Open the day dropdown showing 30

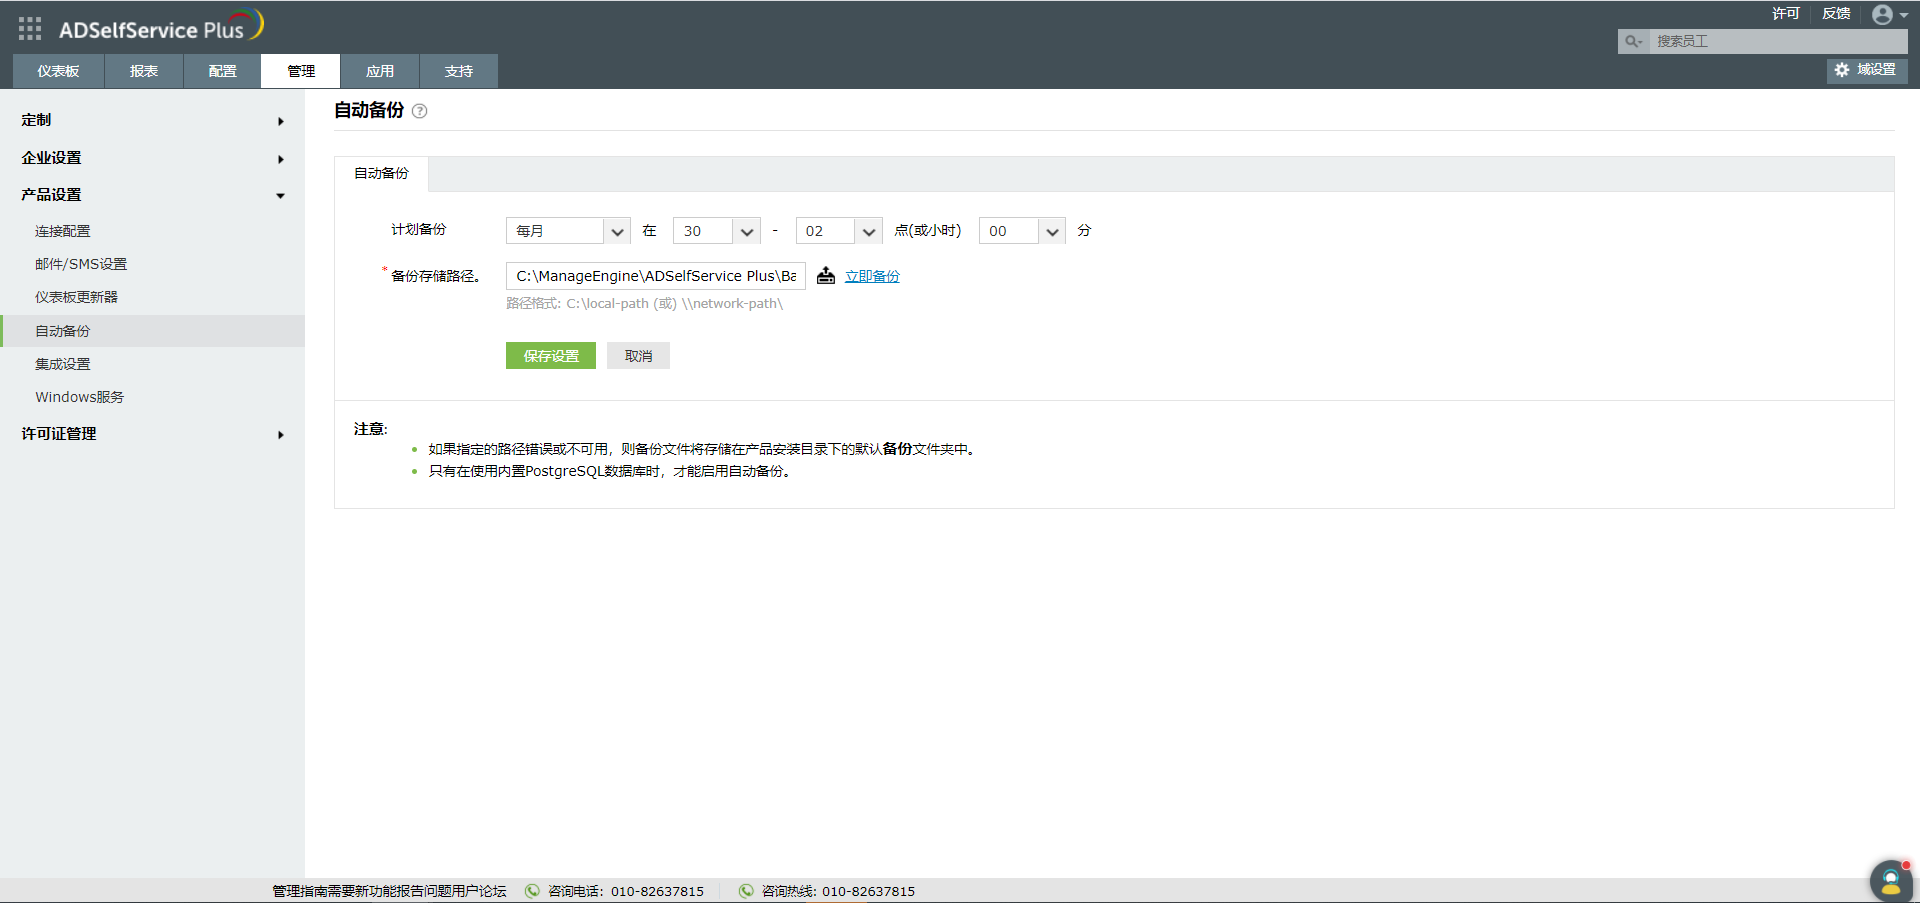[x=715, y=230]
